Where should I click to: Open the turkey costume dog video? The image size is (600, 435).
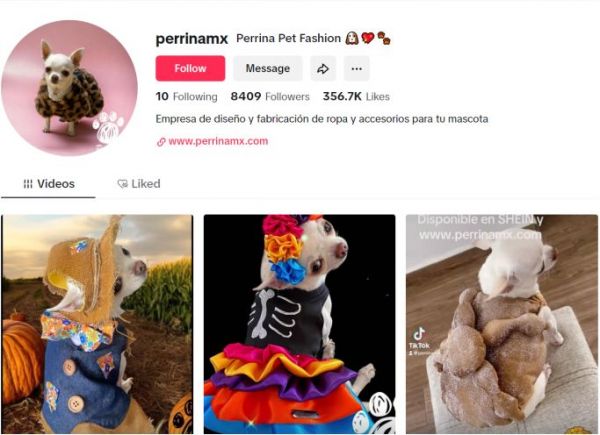tap(502, 324)
